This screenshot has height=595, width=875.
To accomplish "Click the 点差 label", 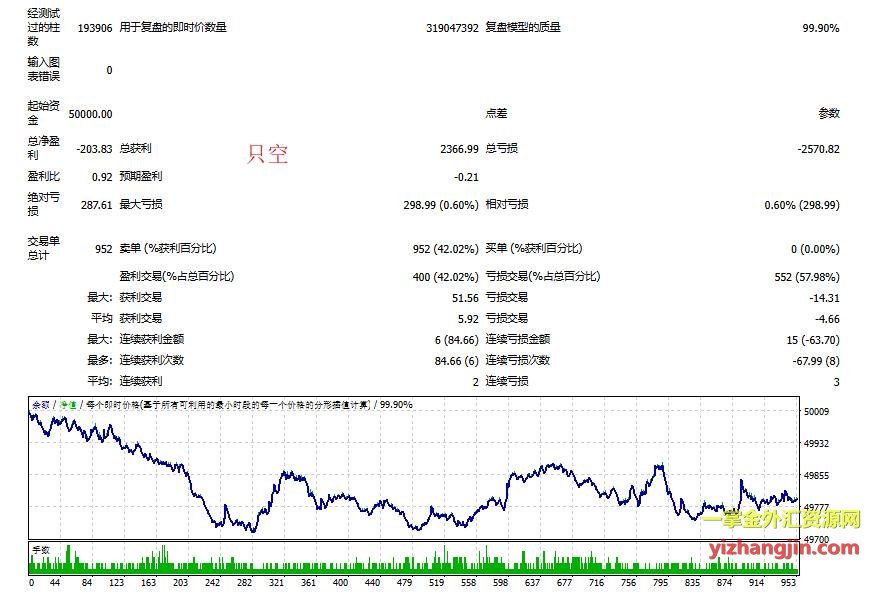I will pos(497,114).
